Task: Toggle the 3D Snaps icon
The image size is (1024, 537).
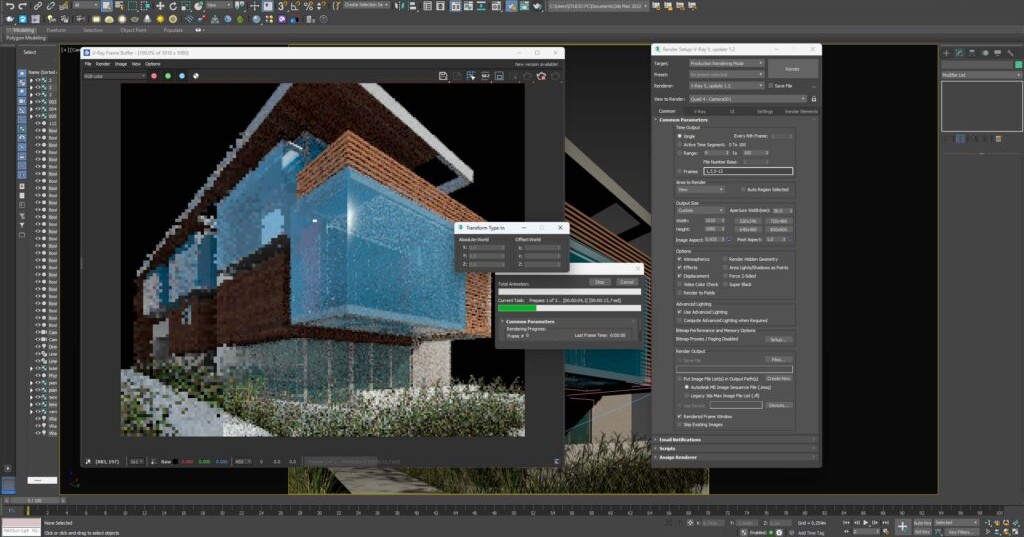Action: point(282,6)
